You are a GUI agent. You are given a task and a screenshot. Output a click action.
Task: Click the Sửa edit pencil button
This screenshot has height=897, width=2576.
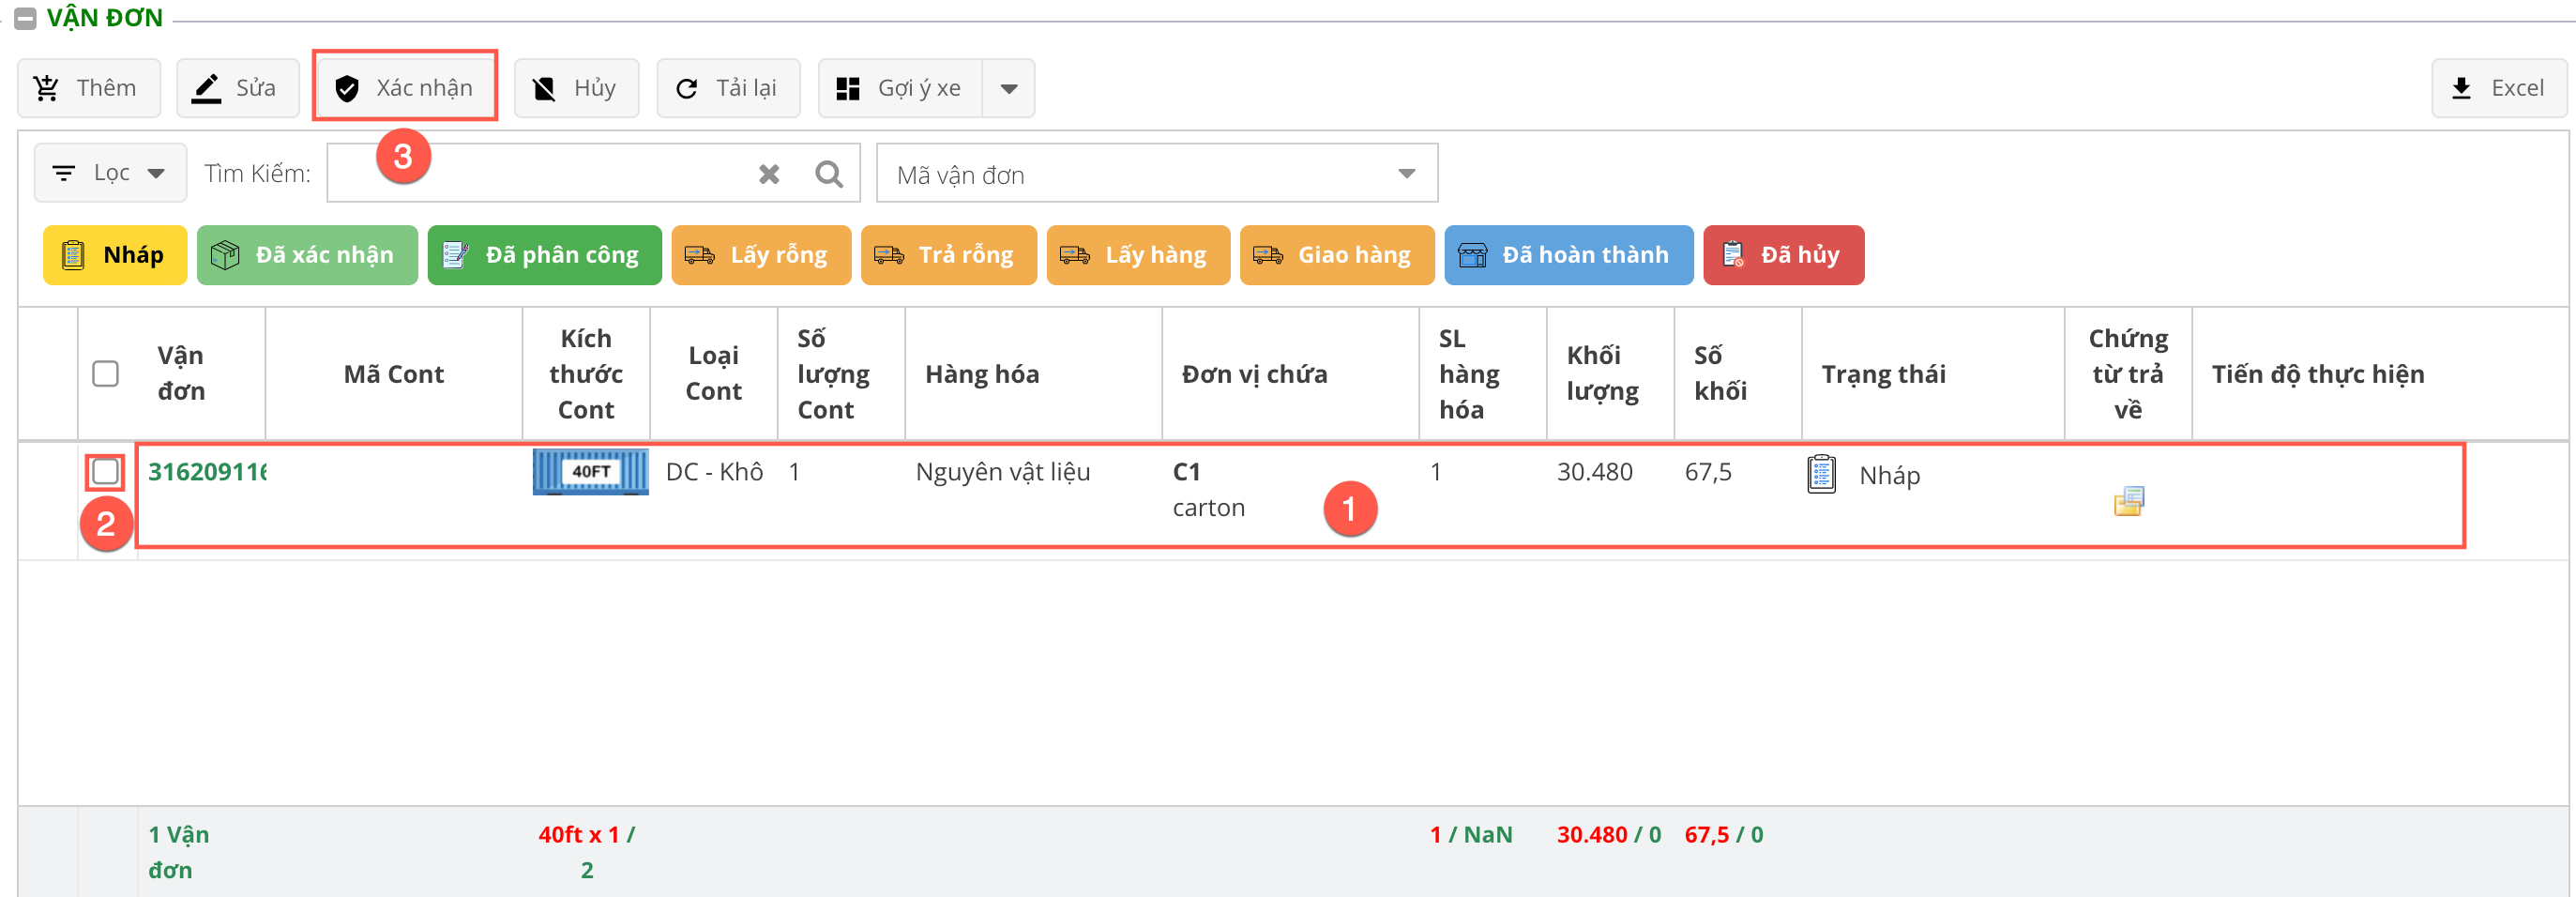click(x=237, y=88)
